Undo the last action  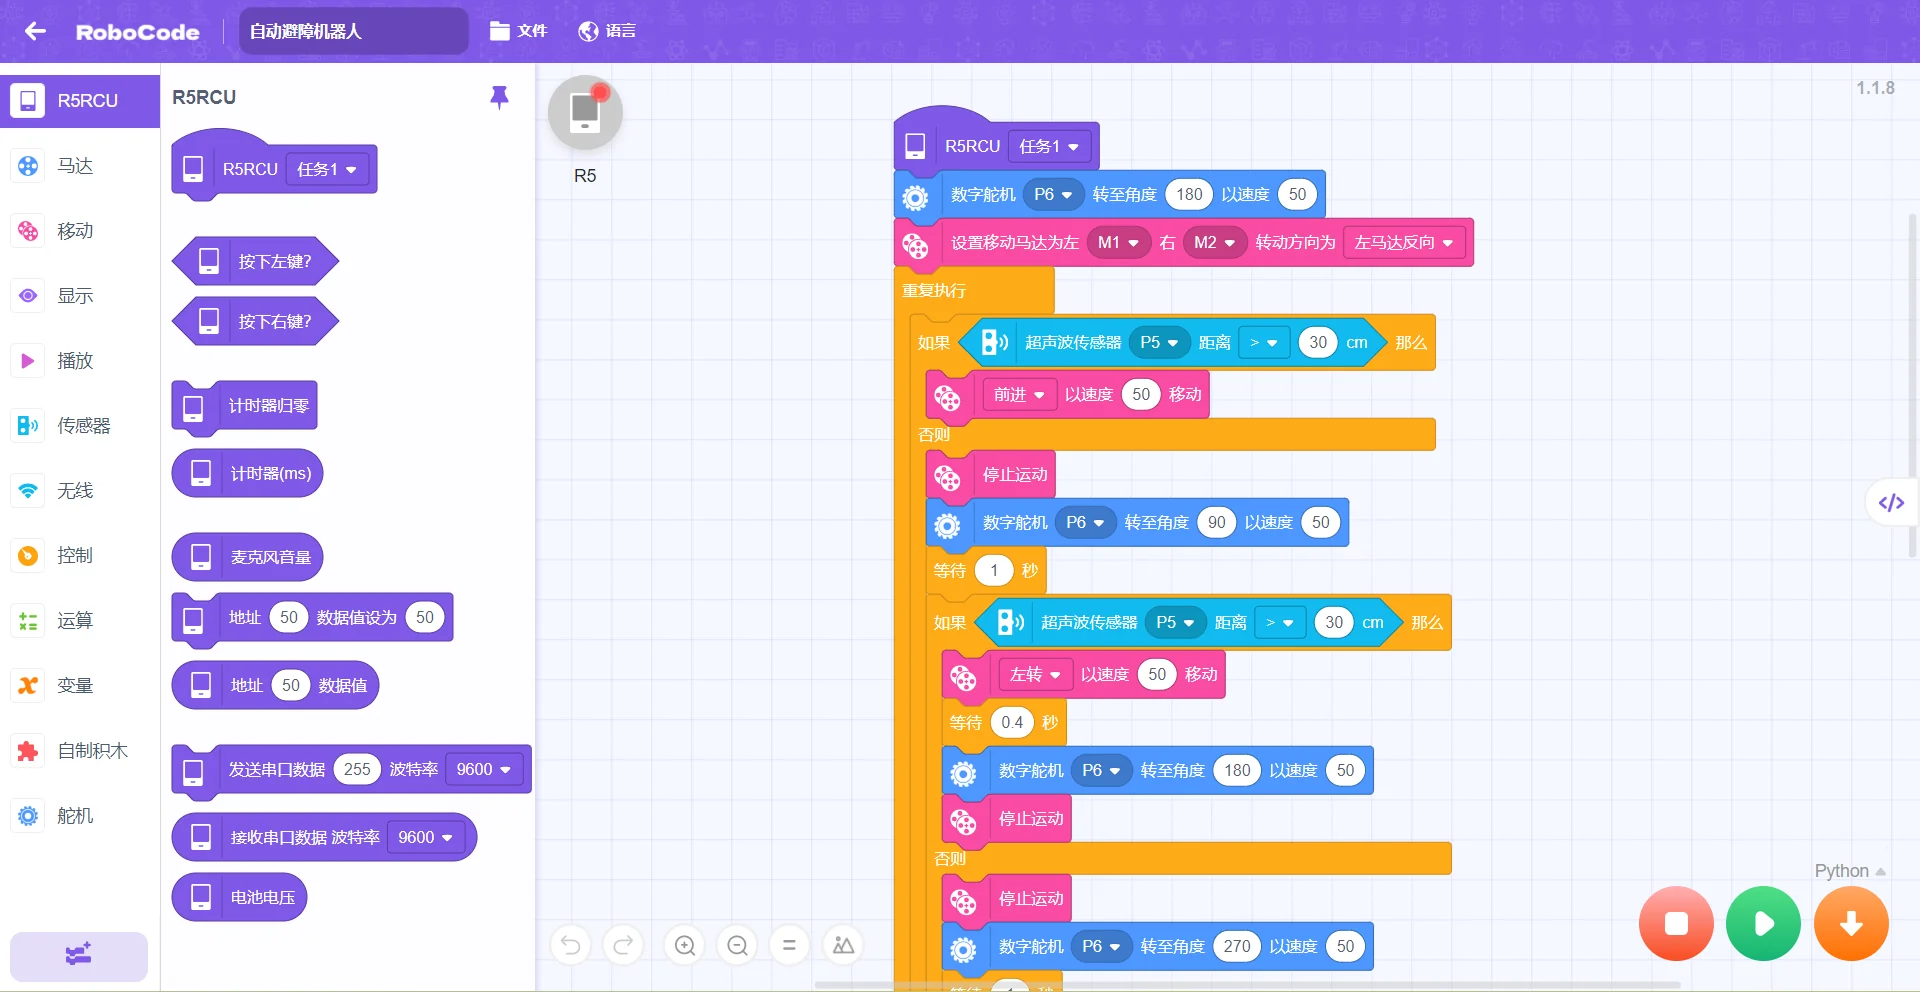(570, 945)
